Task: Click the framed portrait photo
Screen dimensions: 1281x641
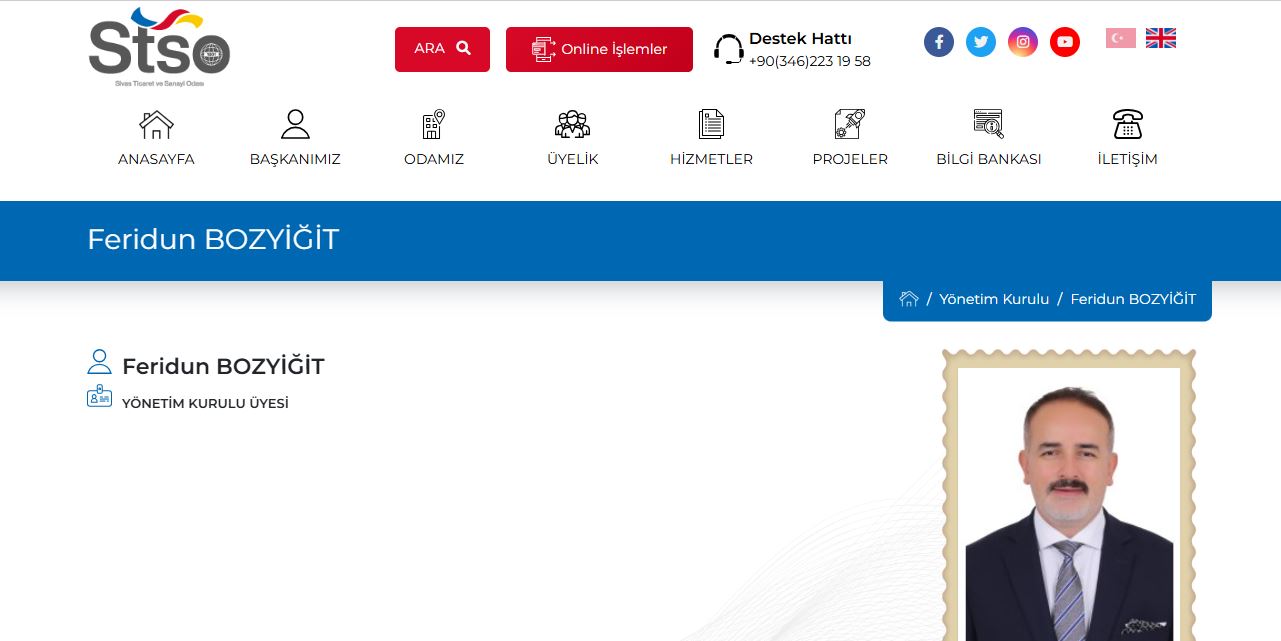Action: (x=1069, y=496)
